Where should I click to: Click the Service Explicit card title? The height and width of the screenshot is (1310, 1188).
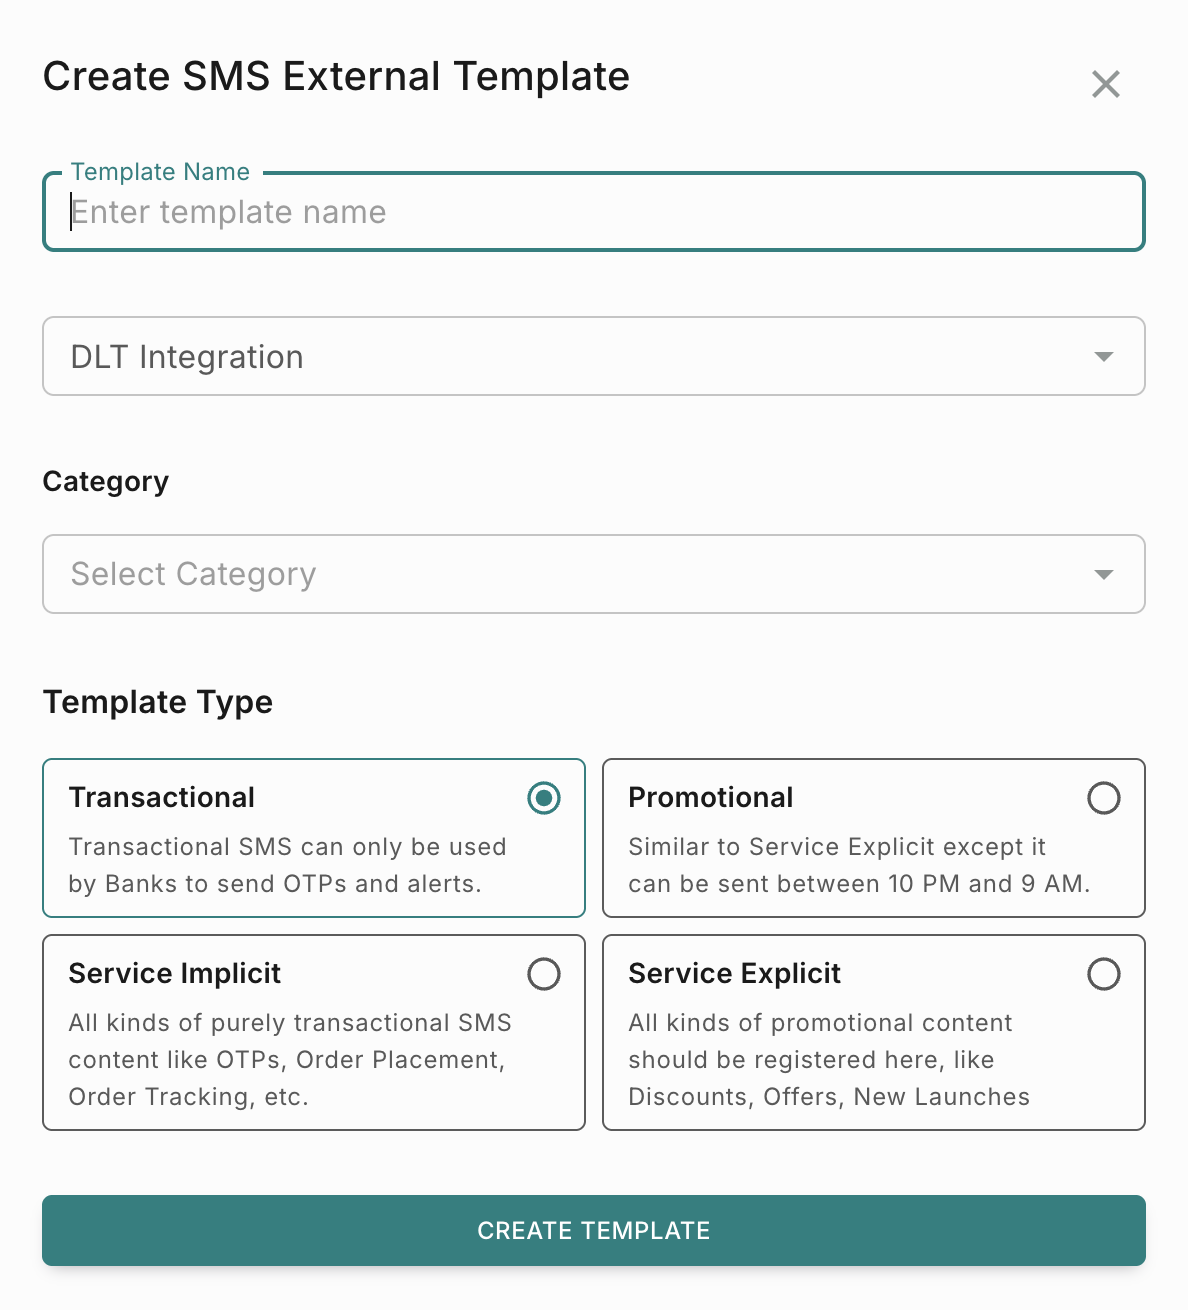pyautogui.click(x=735, y=973)
